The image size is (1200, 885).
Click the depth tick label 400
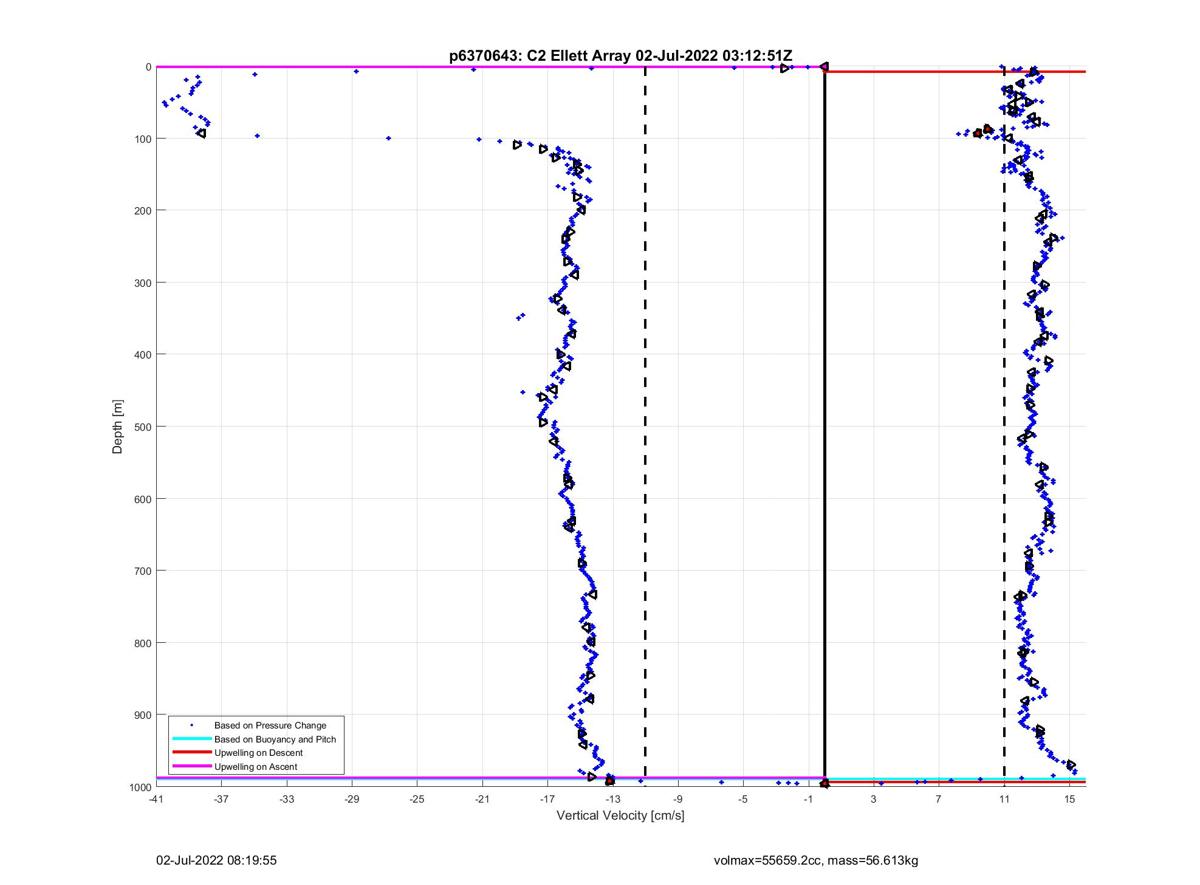pos(141,355)
